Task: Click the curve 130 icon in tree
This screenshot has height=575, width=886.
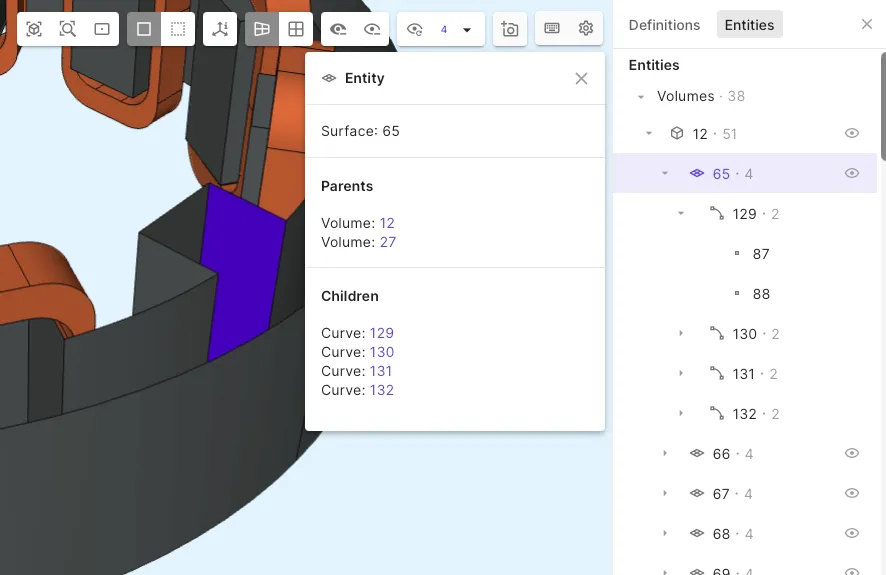Action: pyautogui.click(x=716, y=333)
